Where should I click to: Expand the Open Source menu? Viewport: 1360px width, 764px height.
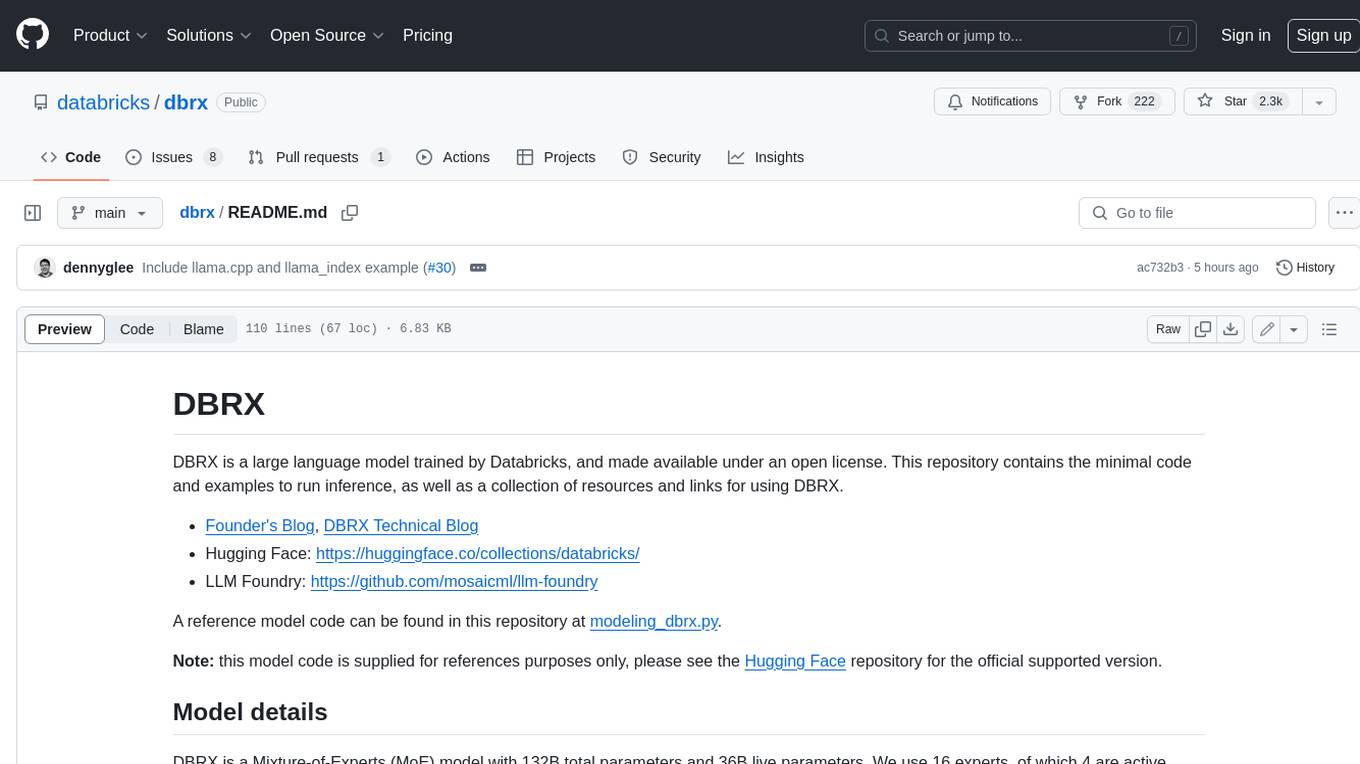tap(327, 35)
